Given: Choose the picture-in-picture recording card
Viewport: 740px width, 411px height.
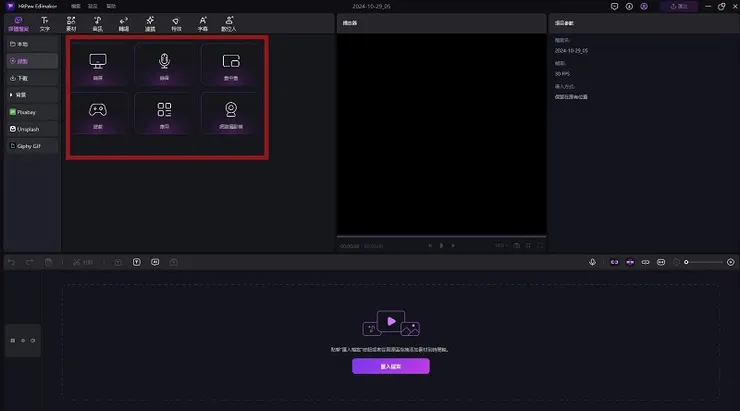Looking at the screenshot, I should pyautogui.click(x=231, y=65).
